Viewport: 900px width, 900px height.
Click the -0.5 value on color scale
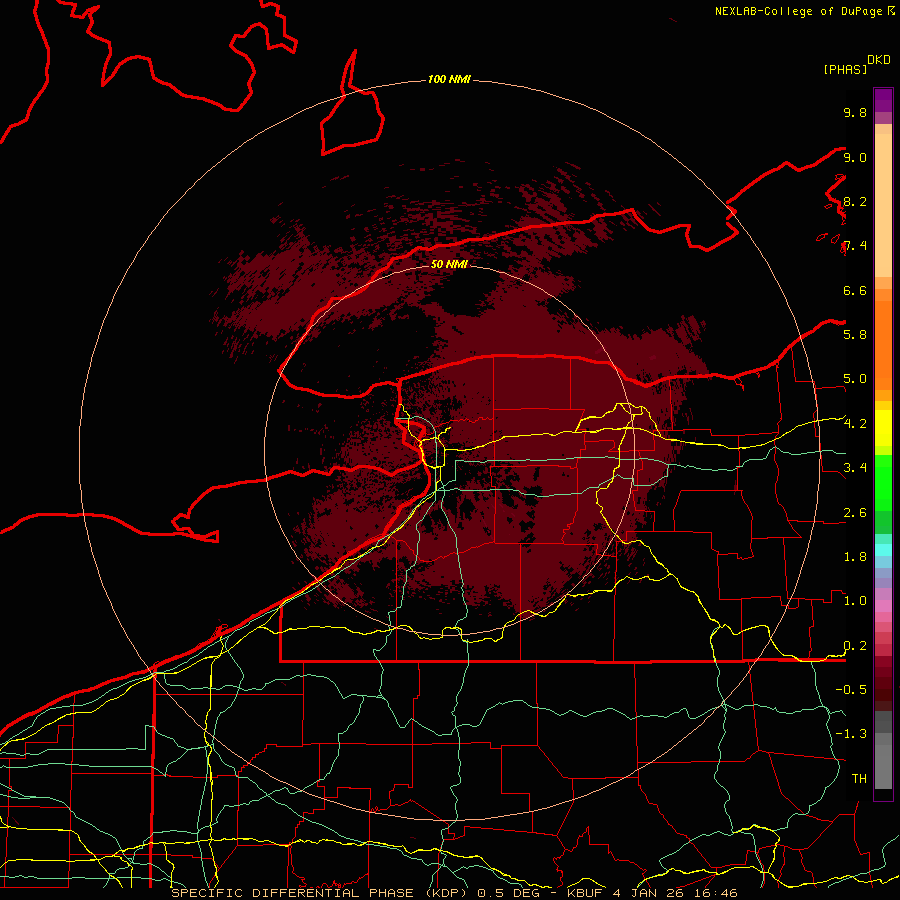coord(851,689)
